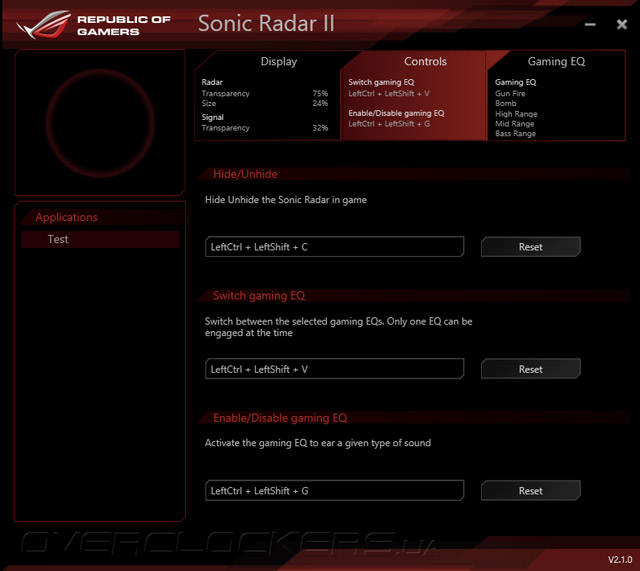Minimize the Sonic Radar II window
Image resolution: width=640 pixels, height=571 pixels.
coord(590,24)
